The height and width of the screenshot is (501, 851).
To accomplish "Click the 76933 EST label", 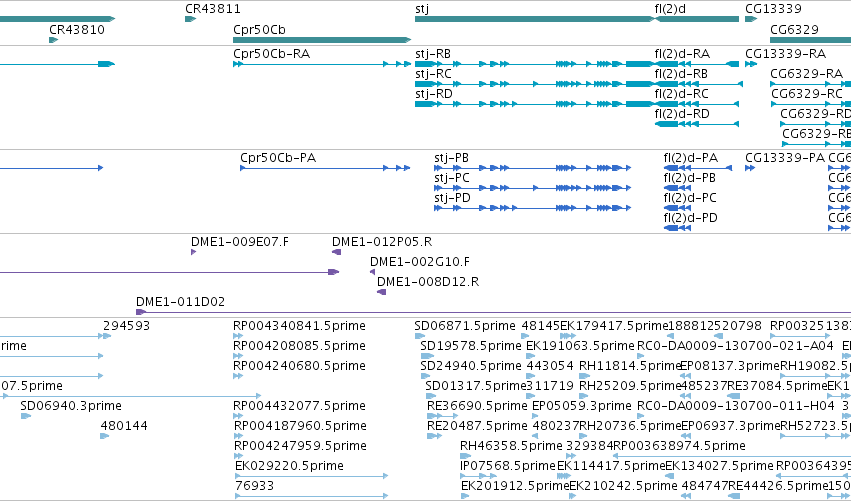I will pos(255,486).
